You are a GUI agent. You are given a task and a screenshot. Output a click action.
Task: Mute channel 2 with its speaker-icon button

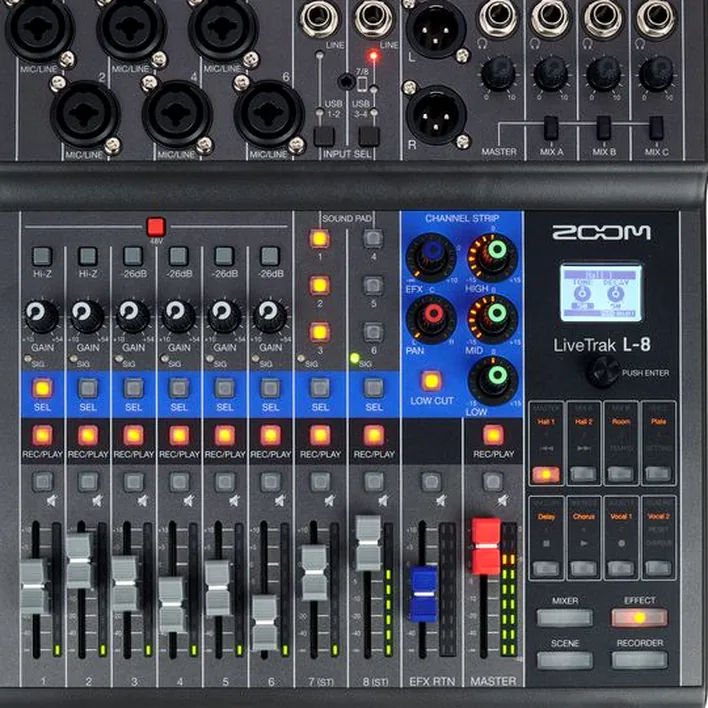click(x=88, y=481)
